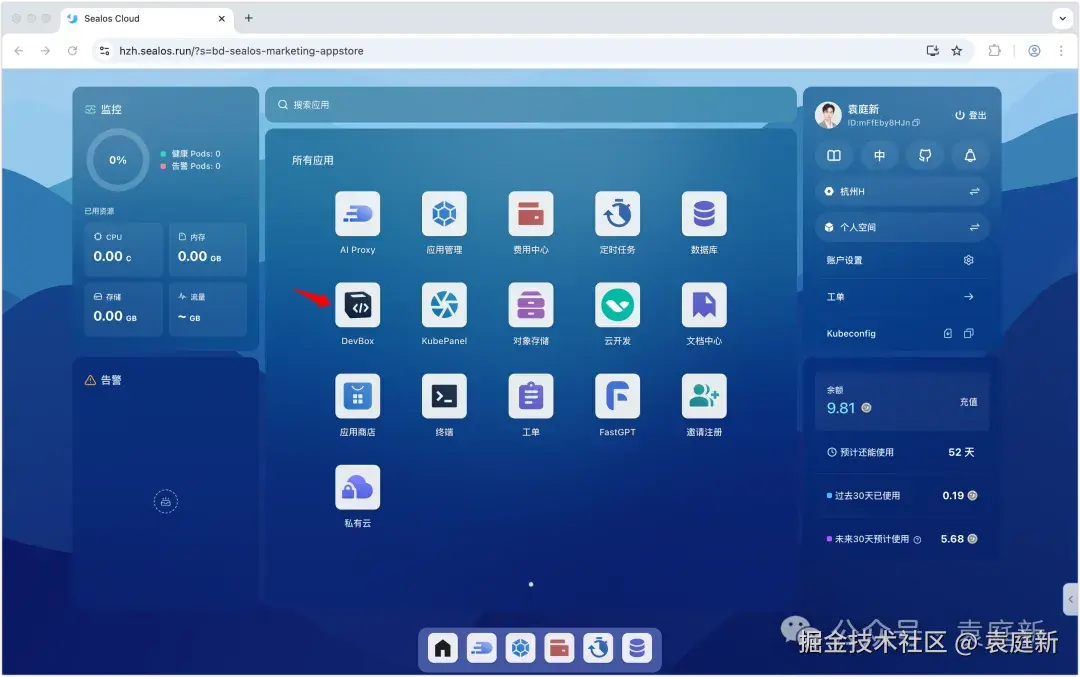
Task: Open the Chrome profile icon
Action: pos(1034,51)
